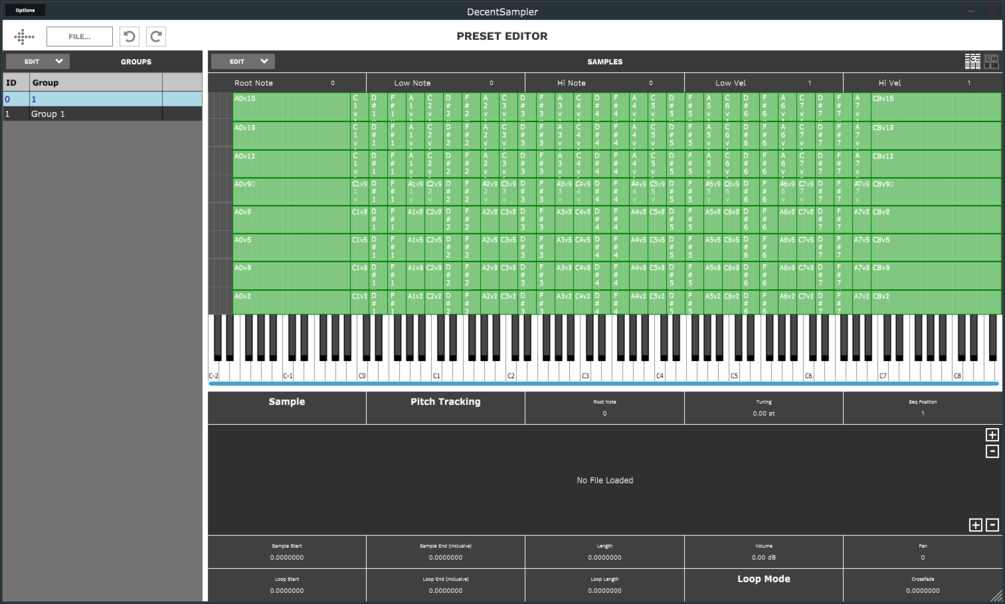
Task: Select the A0v15 sample zone
Action: [x=292, y=106]
